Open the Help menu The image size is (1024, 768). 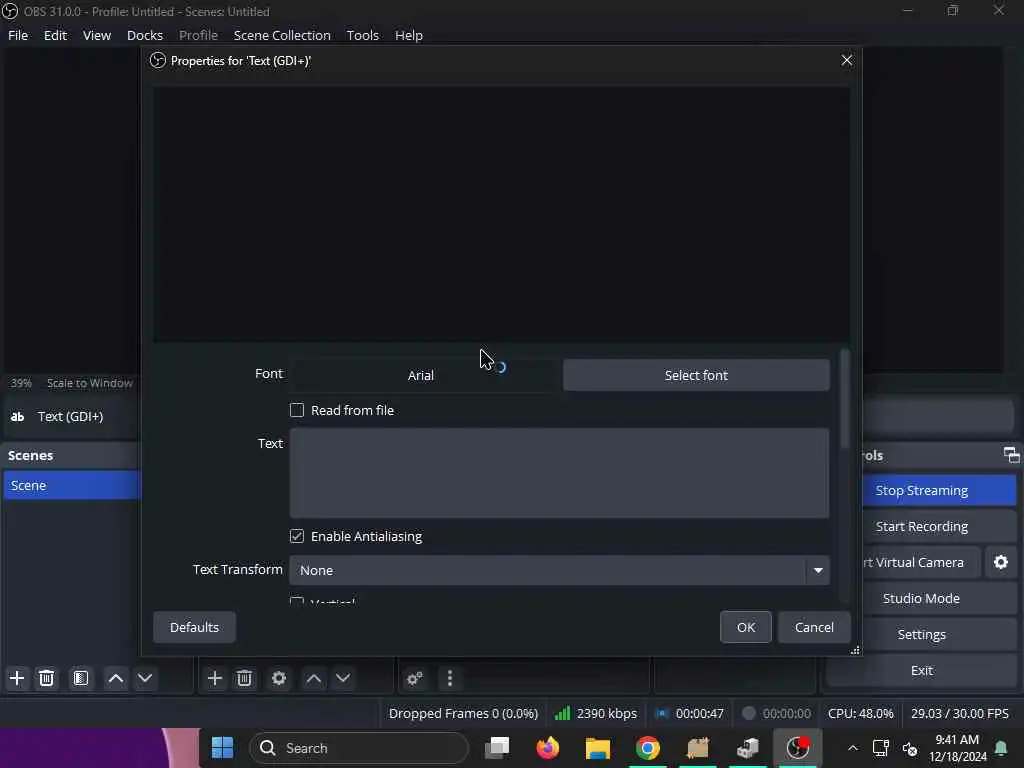(409, 35)
